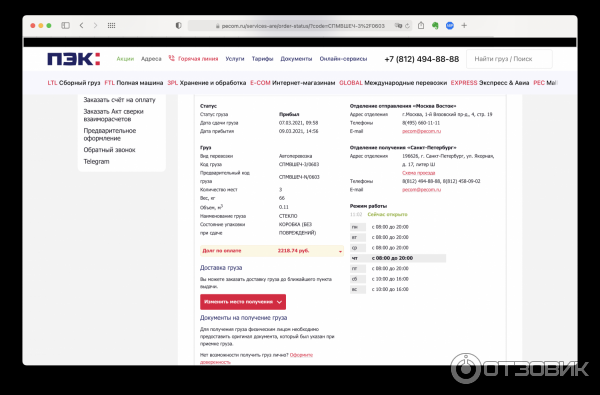Click the date 07.03.2021, 09:58
The width and height of the screenshot is (600, 395).
(298, 123)
